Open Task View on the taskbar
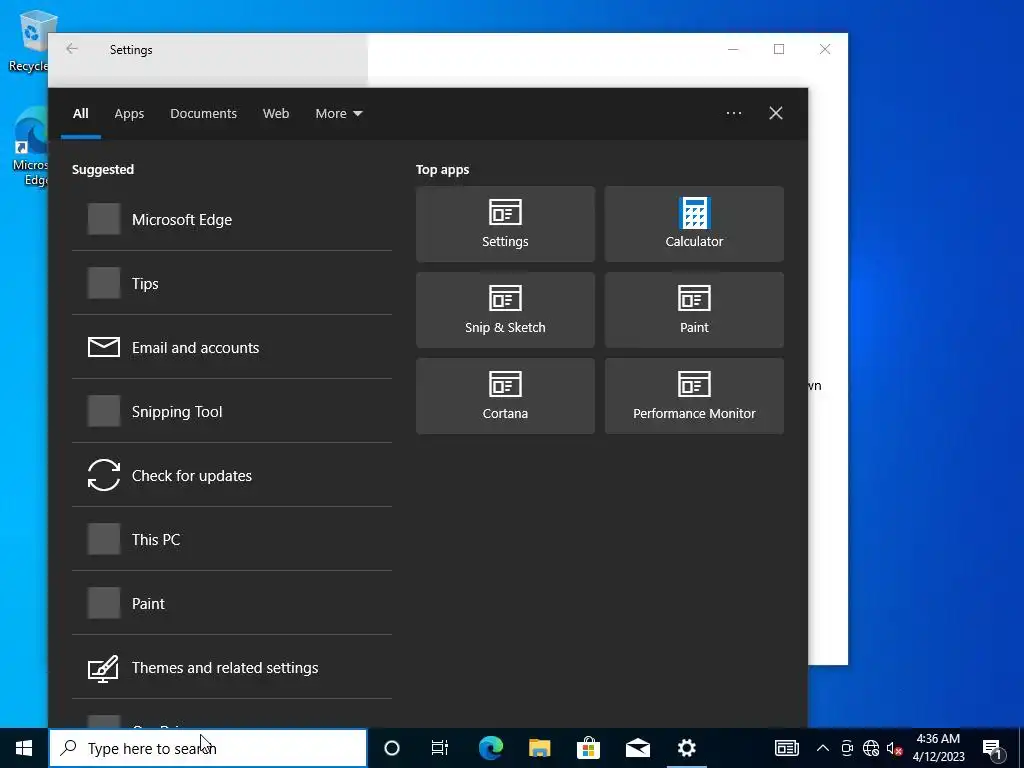 (x=440, y=748)
